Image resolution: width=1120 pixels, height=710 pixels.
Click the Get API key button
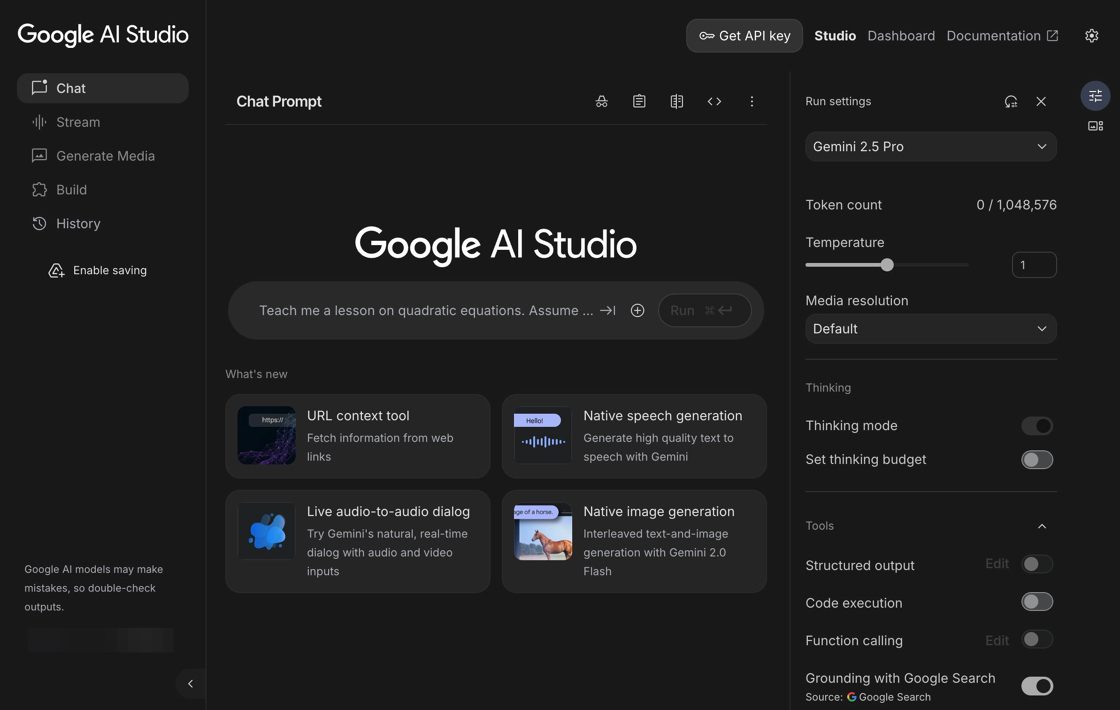click(x=744, y=36)
